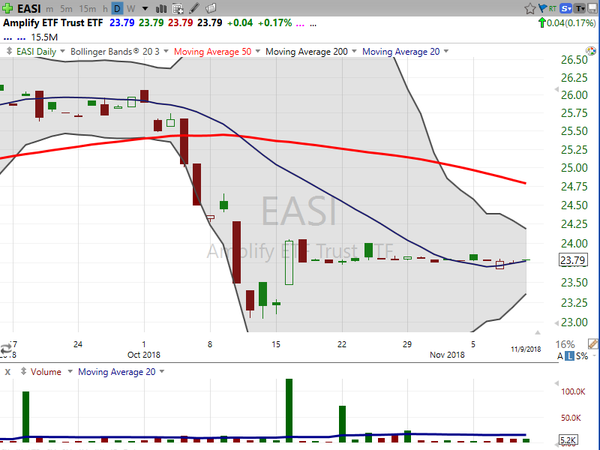Click the +0.17% percent change value

(x=275, y=23)
